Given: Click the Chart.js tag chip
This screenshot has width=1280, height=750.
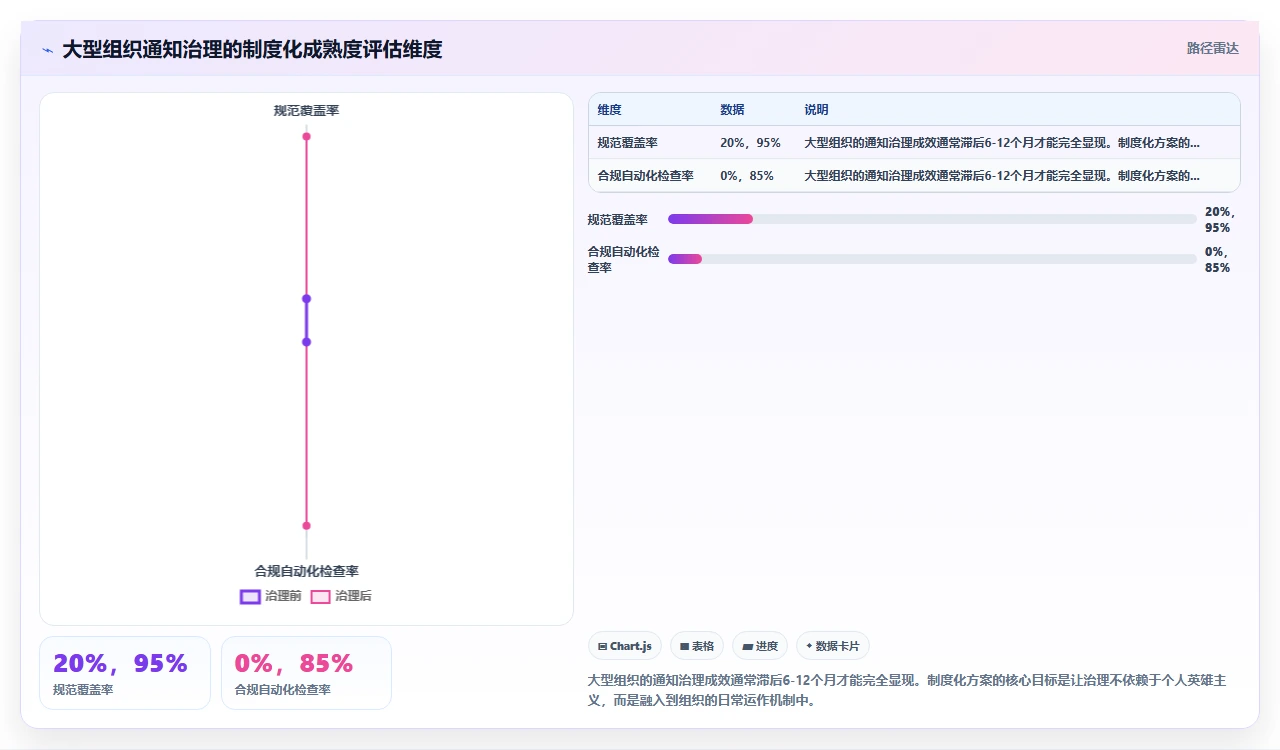Looking at the screenshot, I should tap(625, 646).
